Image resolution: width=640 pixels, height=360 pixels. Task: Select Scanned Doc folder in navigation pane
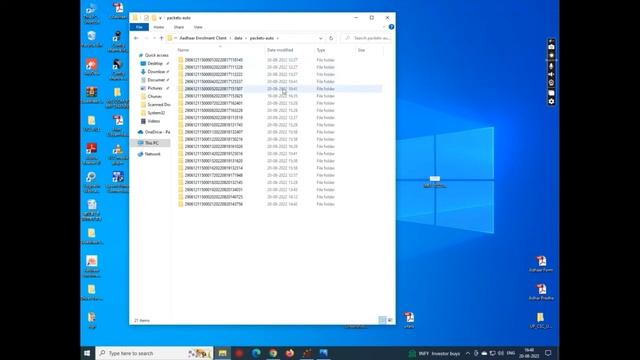pos(156,104)
